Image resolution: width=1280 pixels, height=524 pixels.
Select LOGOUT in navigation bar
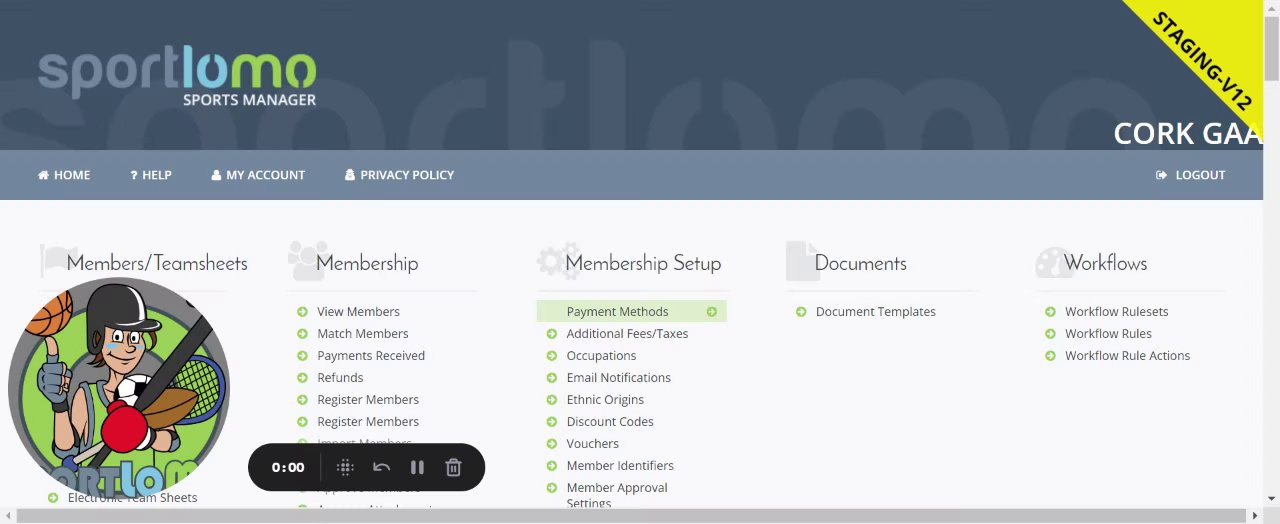(x=1200, y=175)
